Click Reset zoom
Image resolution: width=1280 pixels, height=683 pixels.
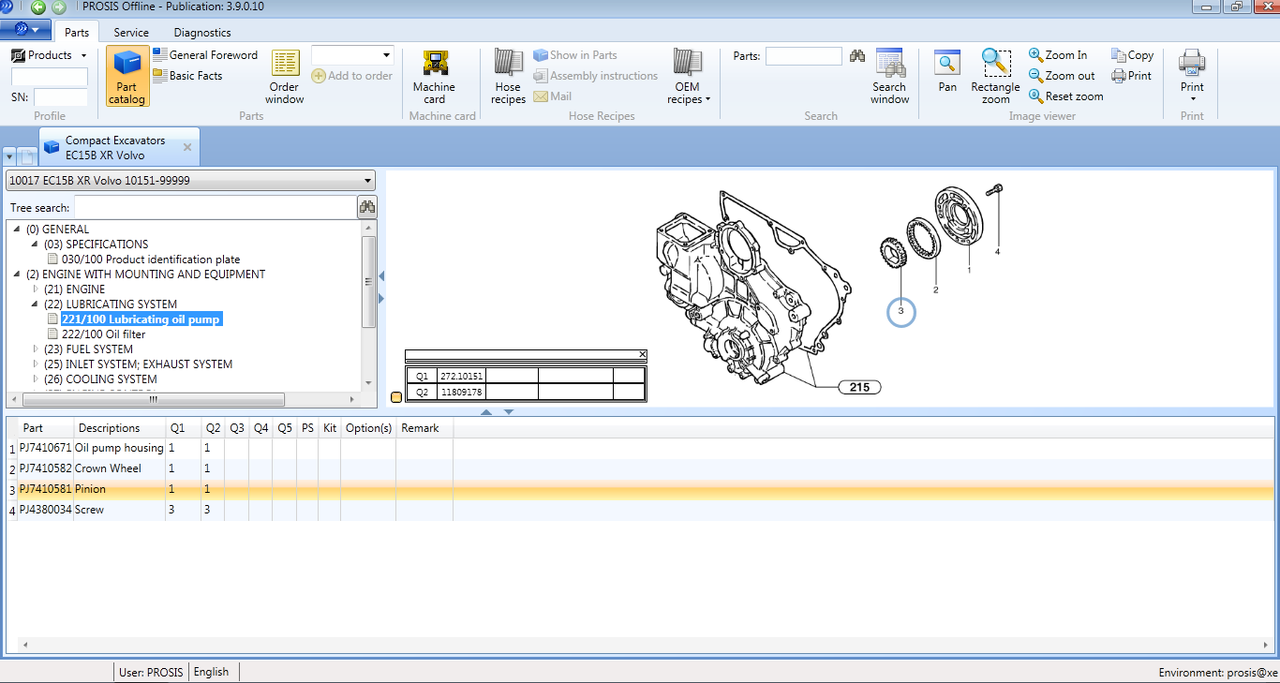[x=1066, y=96]
